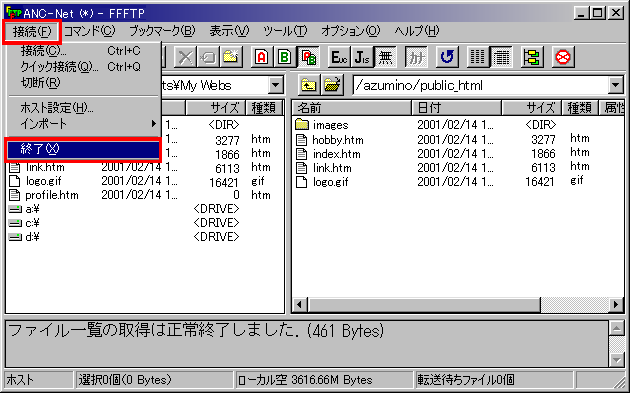Click the c:¥ drive icon

pyautogui.click(x=15, y=223)
